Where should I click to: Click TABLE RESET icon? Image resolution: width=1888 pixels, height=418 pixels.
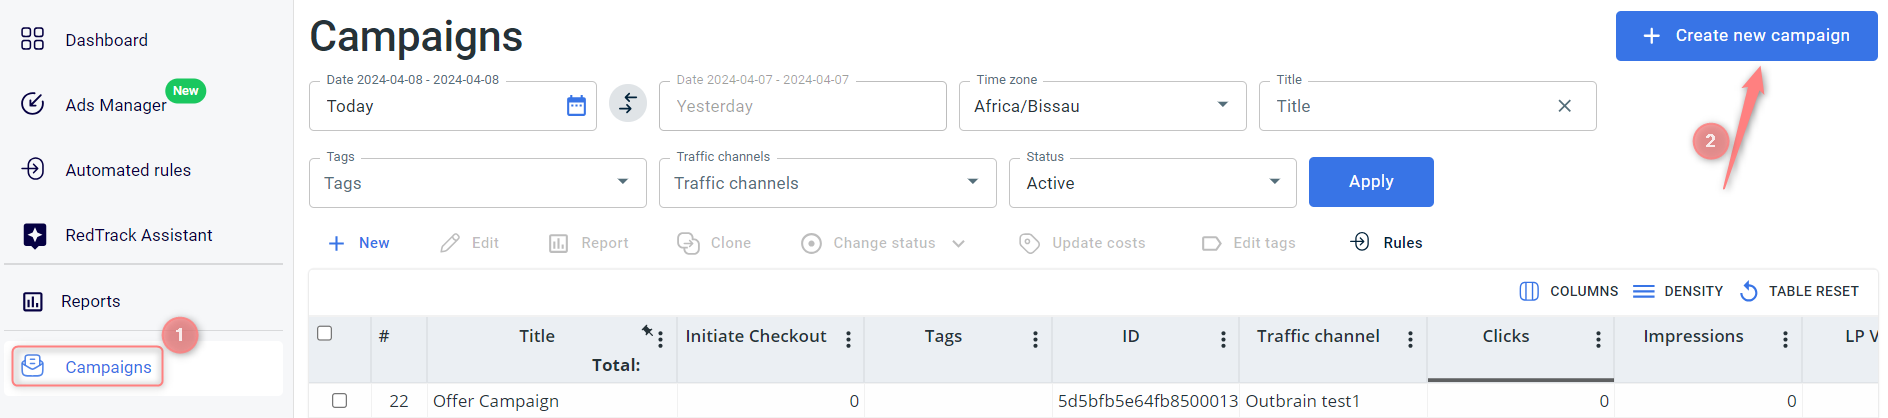[x=1748, y=291]
